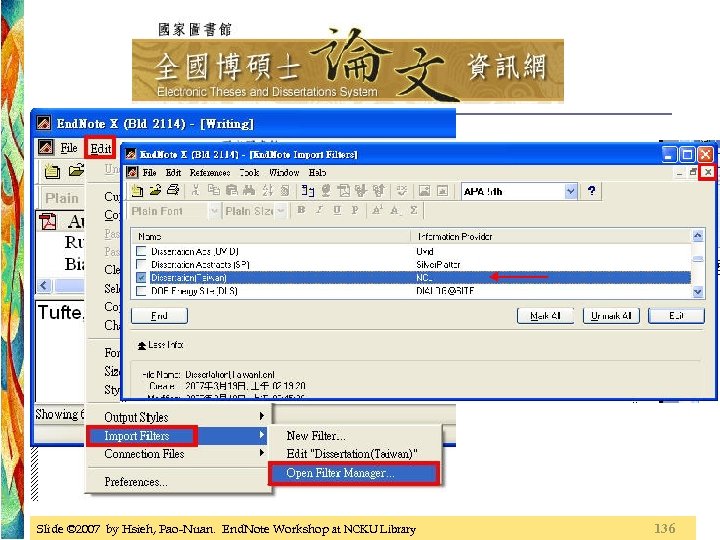This screenshot has width=720, height=540.
Task: Open the Plain Size dropdown
Action: (x=281, y=211)
